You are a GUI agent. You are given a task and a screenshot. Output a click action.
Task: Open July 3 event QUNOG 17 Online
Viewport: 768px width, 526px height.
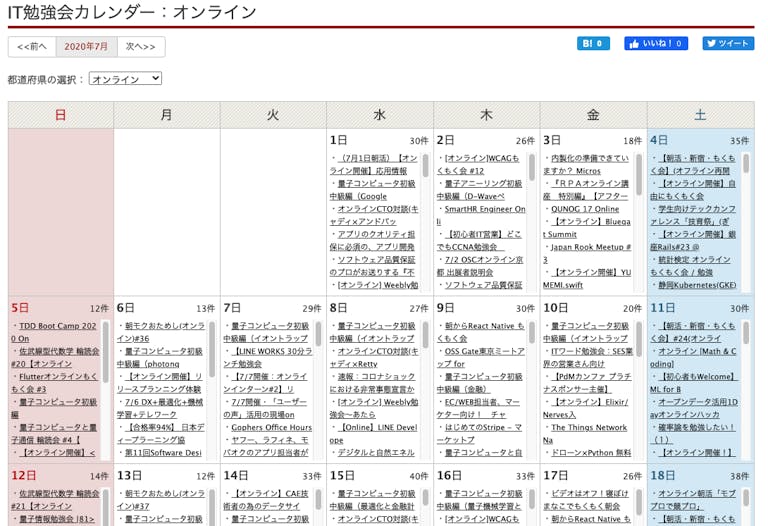(x=585, y=209)
